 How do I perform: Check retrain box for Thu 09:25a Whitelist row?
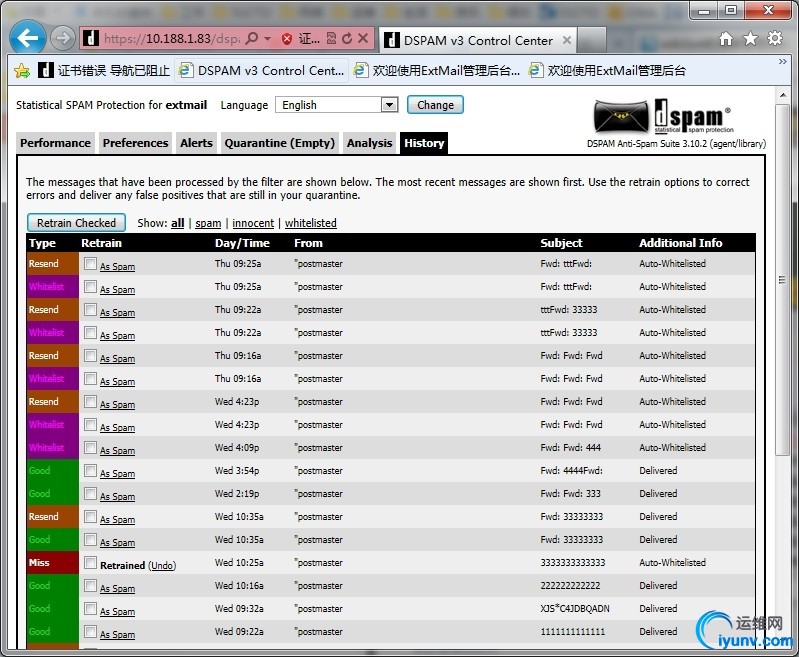90,286
